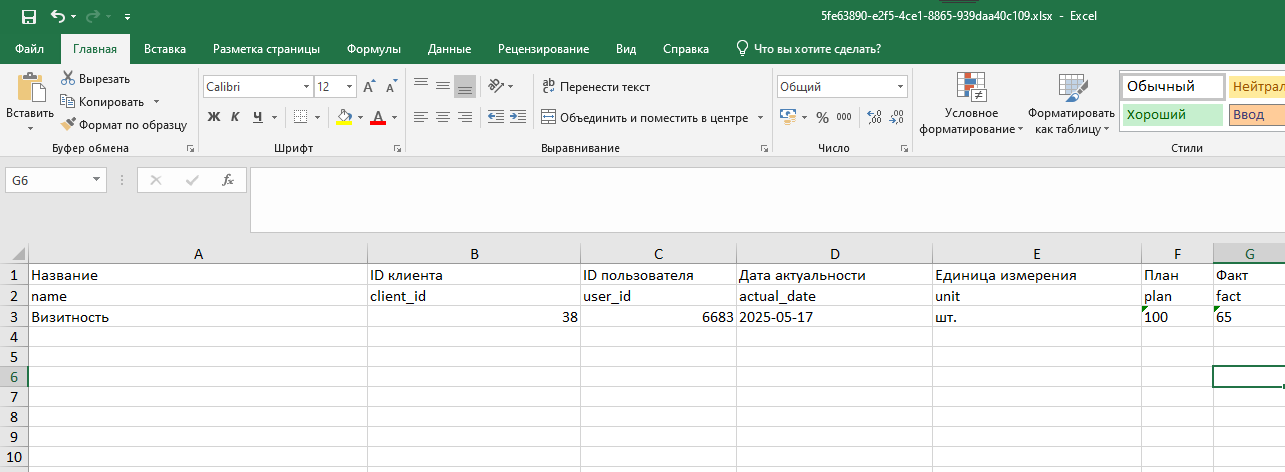The image size is (1285, 472).
Task: Expand merge and center options arrow
Action: 761,117
